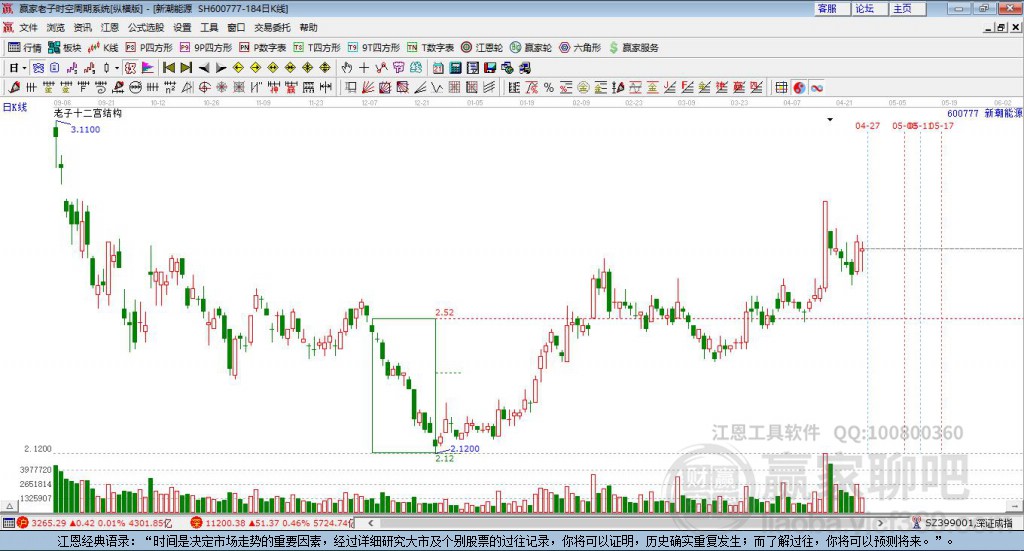Image resolution: width=1024 pixels, height=551 pixels.
Task: Toggle the infinity loop icon
Action: pos(816,88)
